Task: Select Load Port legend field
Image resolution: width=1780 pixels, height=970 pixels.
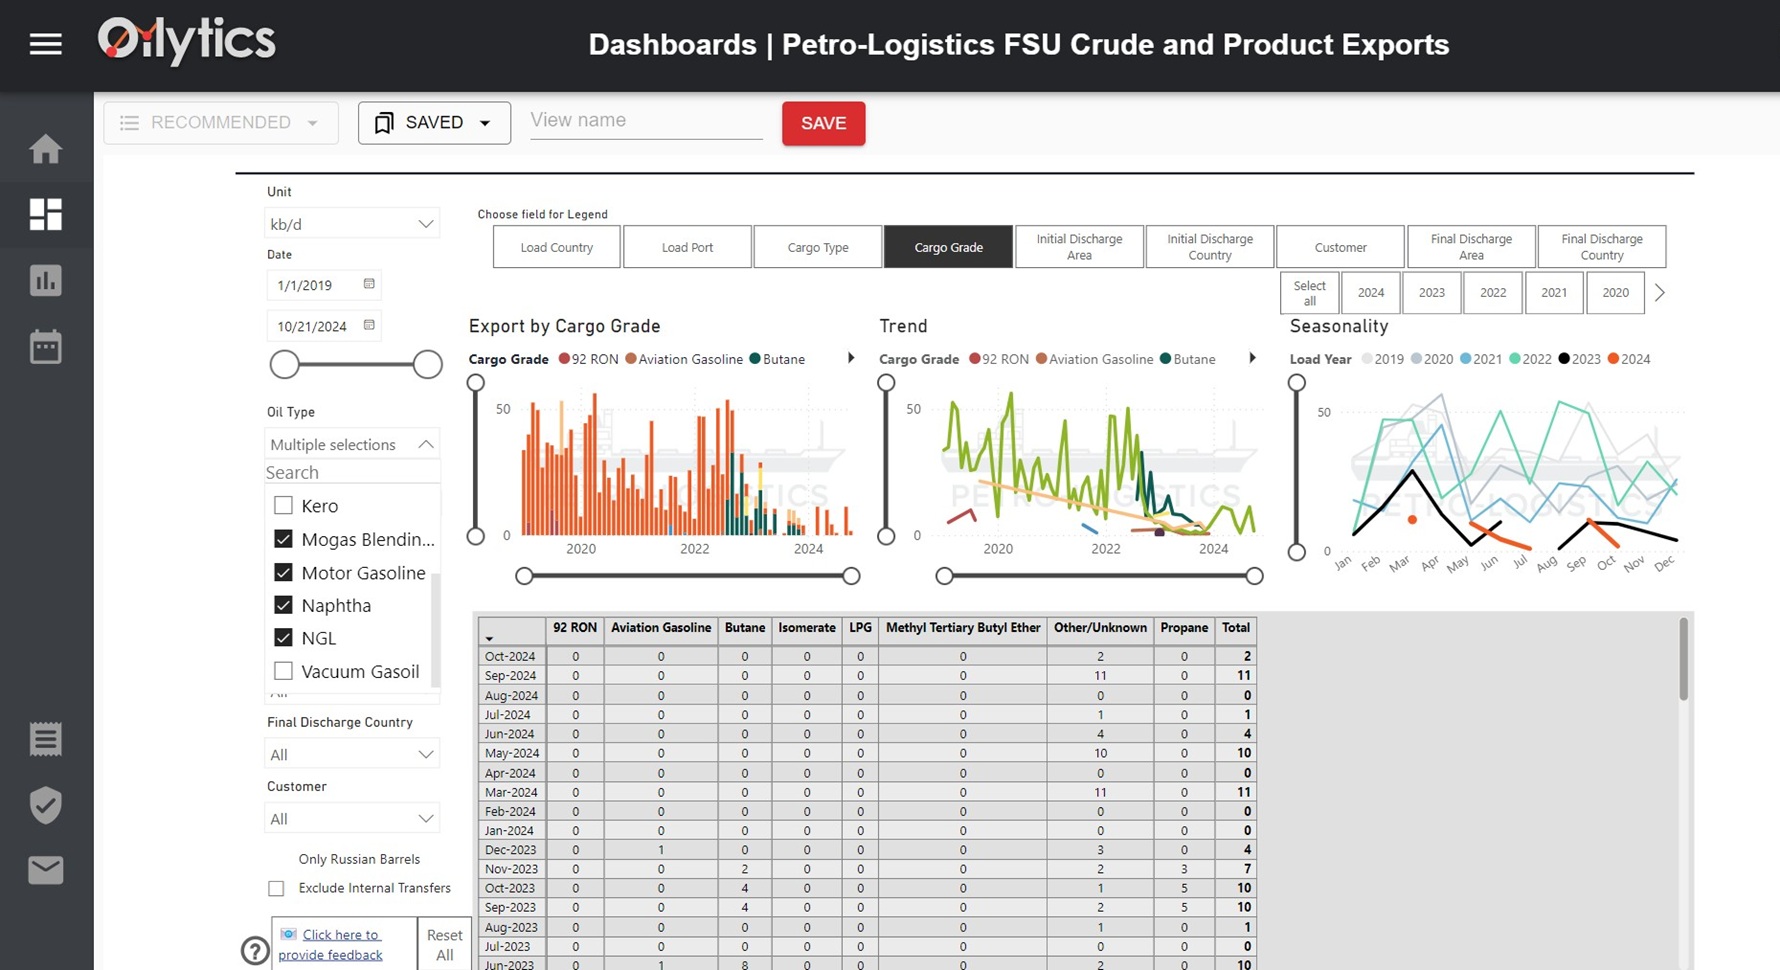Action: pos(687,247)
